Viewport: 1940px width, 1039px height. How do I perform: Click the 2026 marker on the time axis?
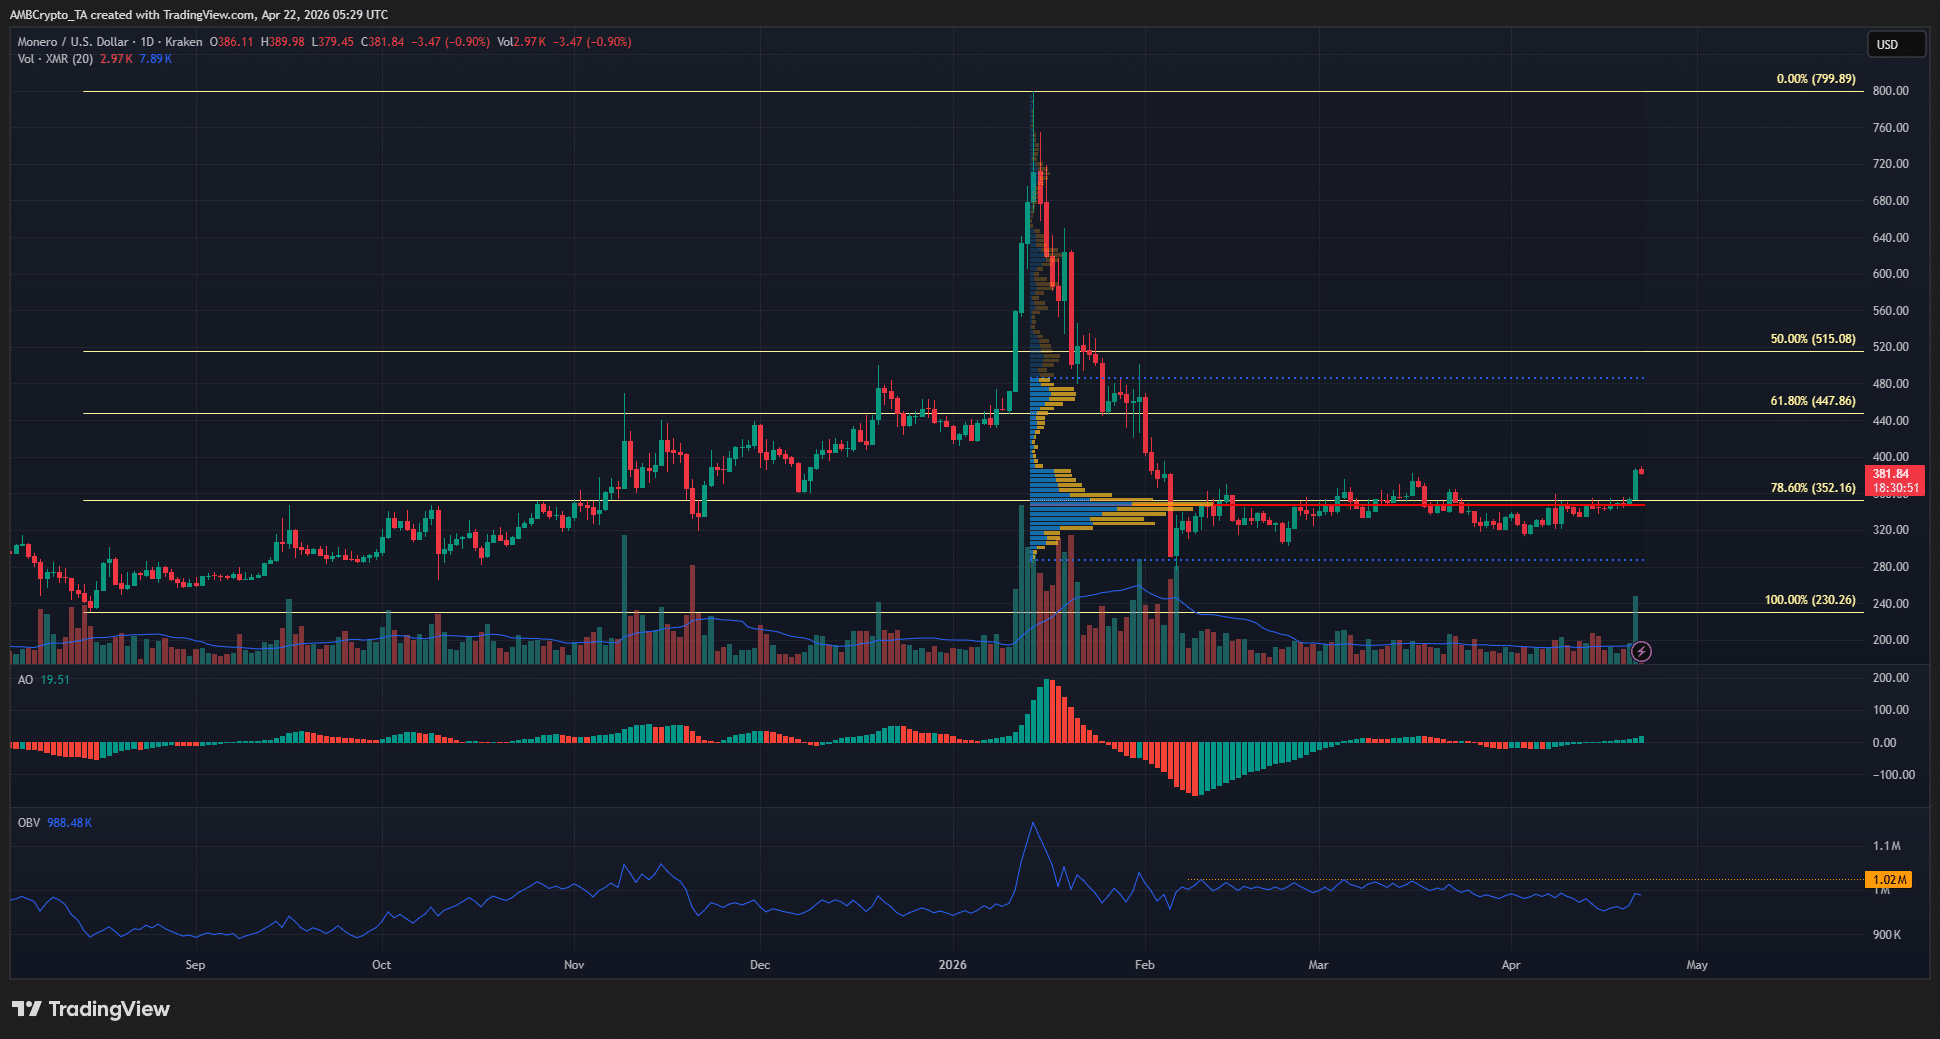952,965
